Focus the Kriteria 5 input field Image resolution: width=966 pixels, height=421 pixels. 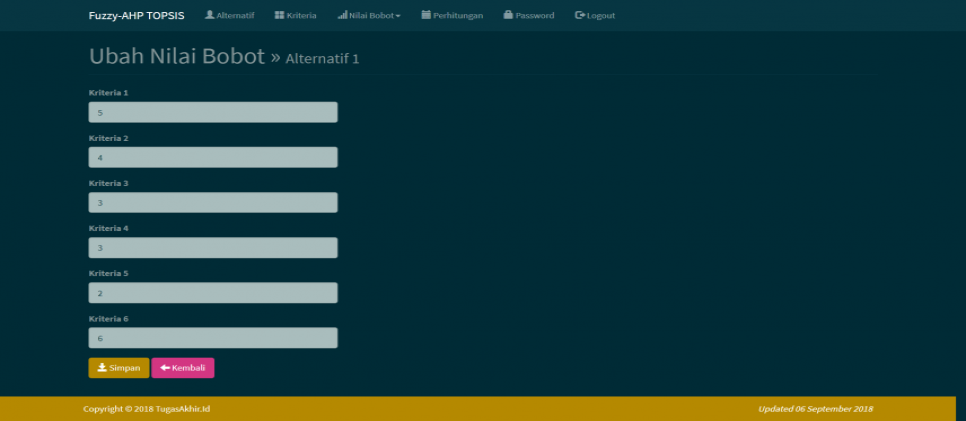tap(213, 293)
